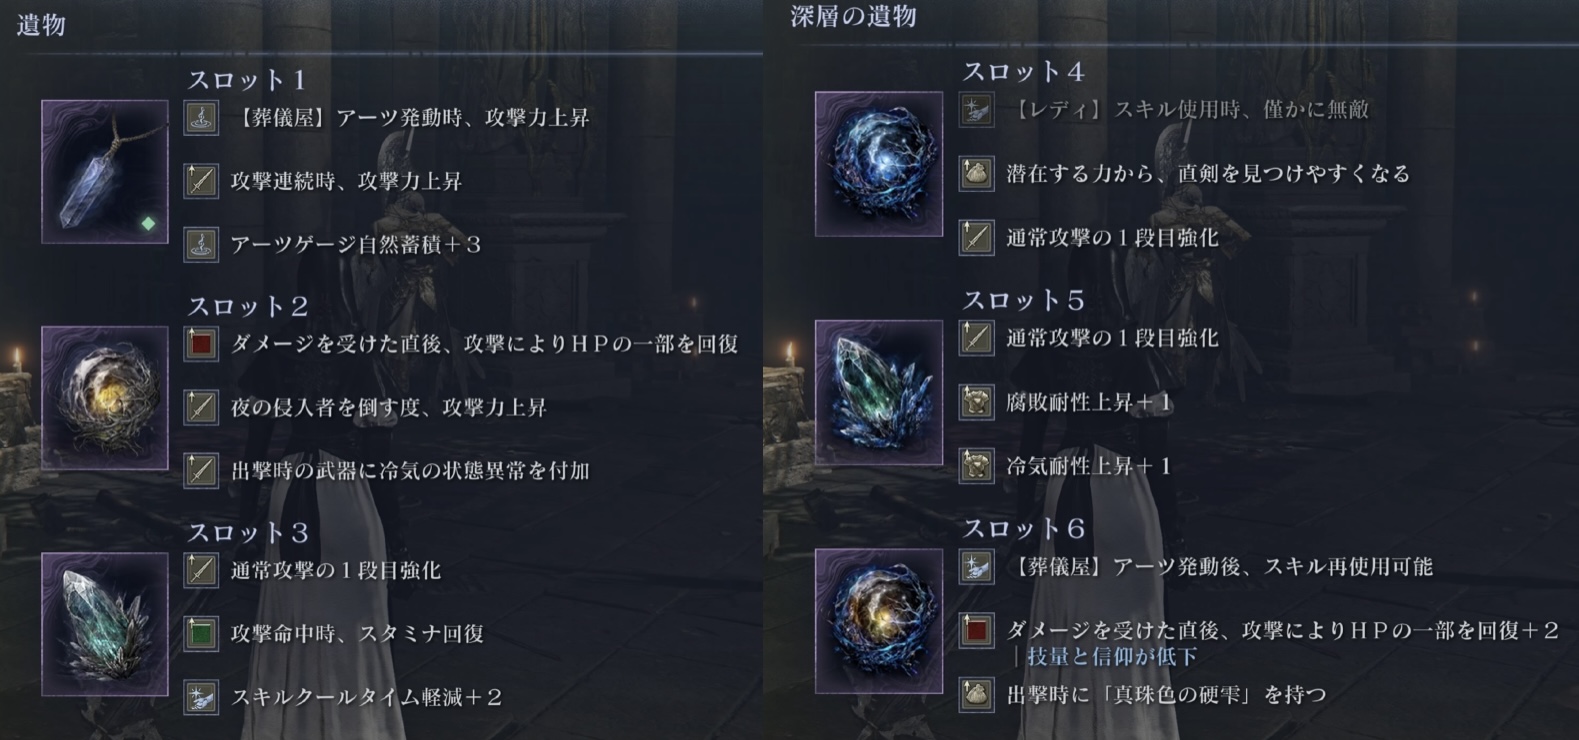Select the golden orb relic in スロット2
1579x740 pixels.
click(x=105, y=398)
